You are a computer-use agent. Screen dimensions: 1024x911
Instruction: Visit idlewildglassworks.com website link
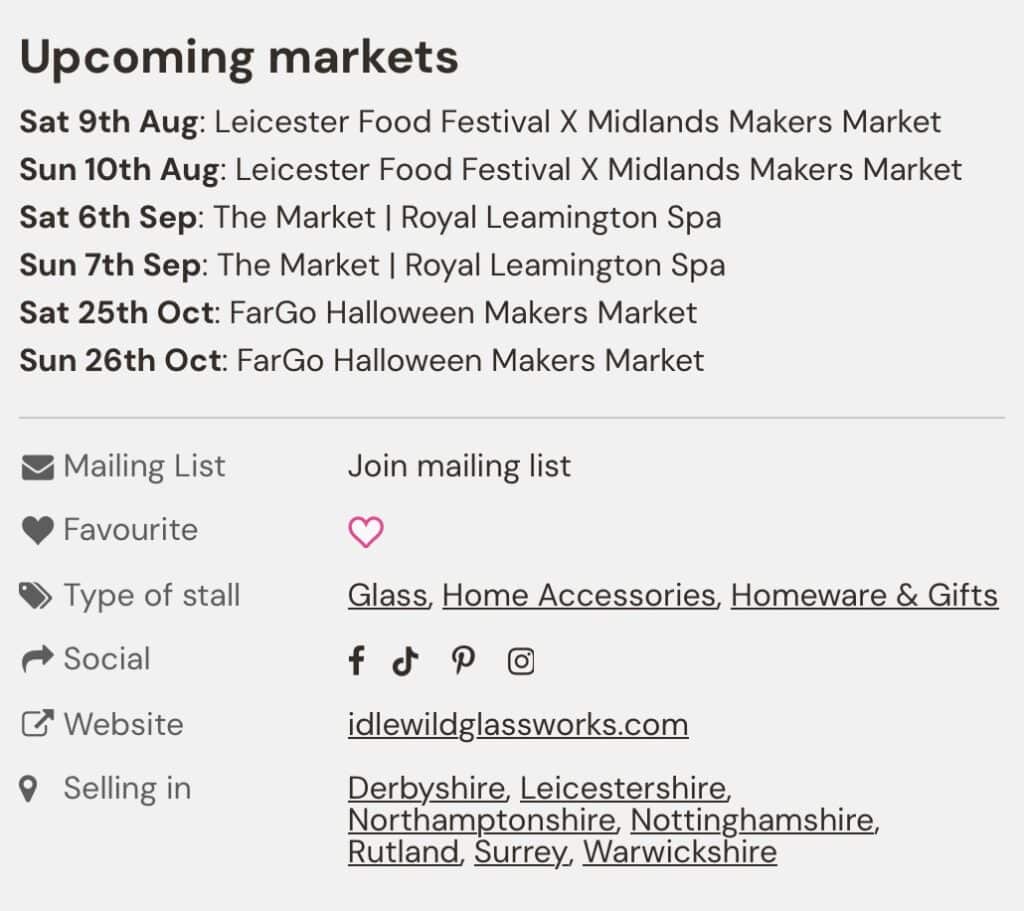pos(517,724)
